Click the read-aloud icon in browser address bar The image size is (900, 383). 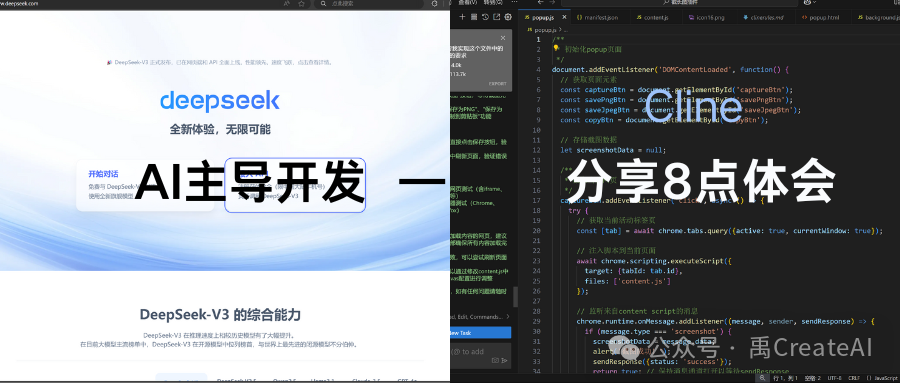(287, 3)
